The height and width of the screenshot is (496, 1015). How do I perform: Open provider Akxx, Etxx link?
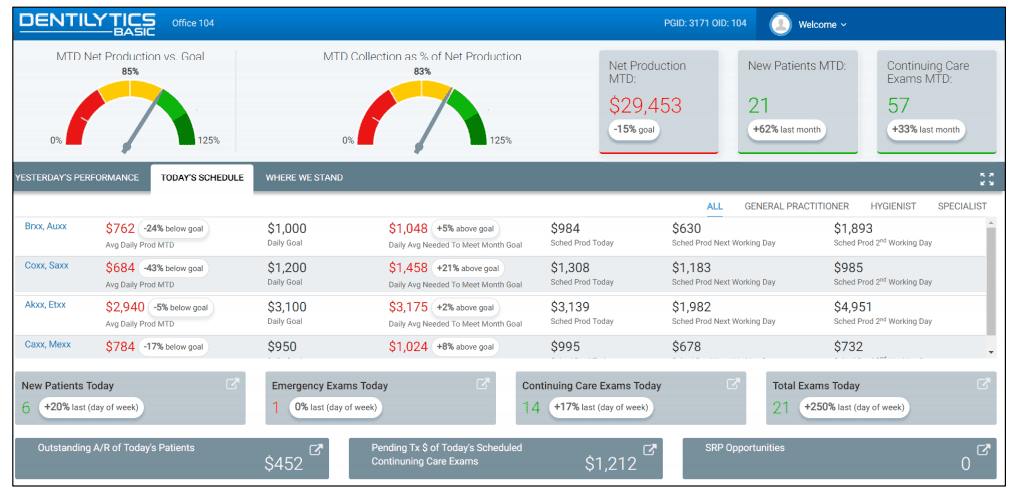point(46,305)
